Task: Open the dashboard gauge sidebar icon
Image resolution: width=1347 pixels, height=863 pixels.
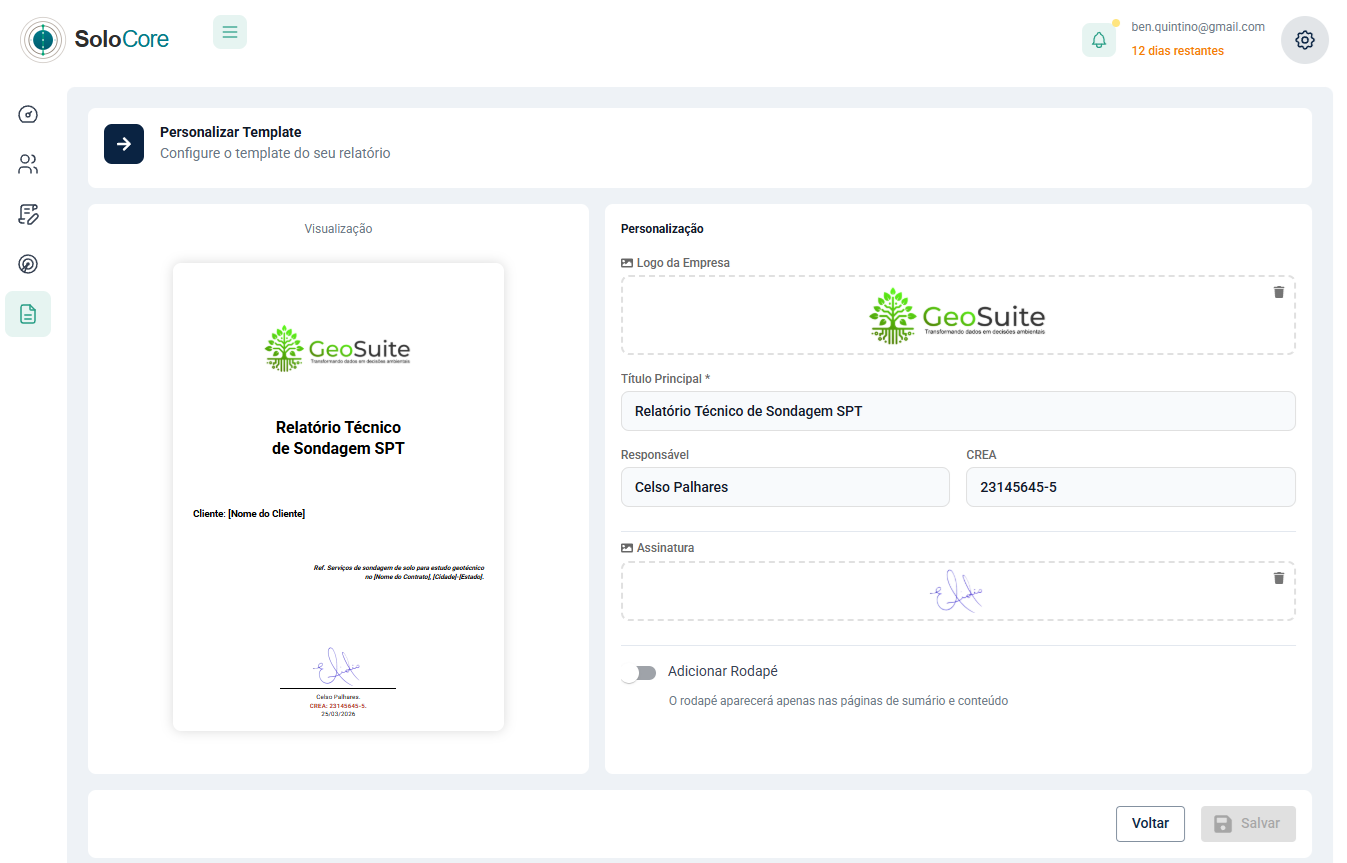Action: [28, 114]
